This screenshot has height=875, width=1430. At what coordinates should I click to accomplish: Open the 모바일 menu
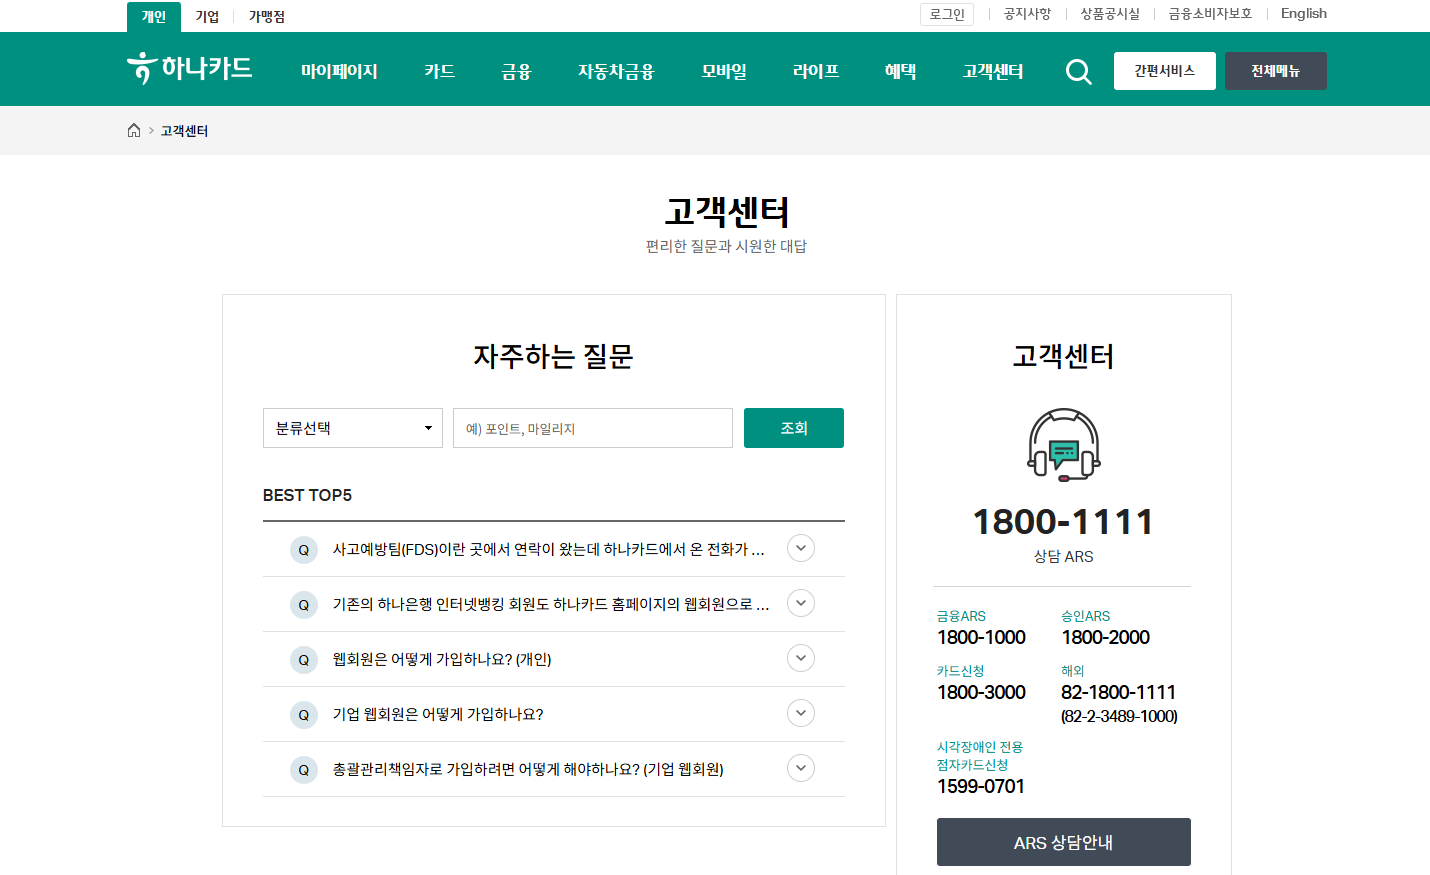(724, 71)
